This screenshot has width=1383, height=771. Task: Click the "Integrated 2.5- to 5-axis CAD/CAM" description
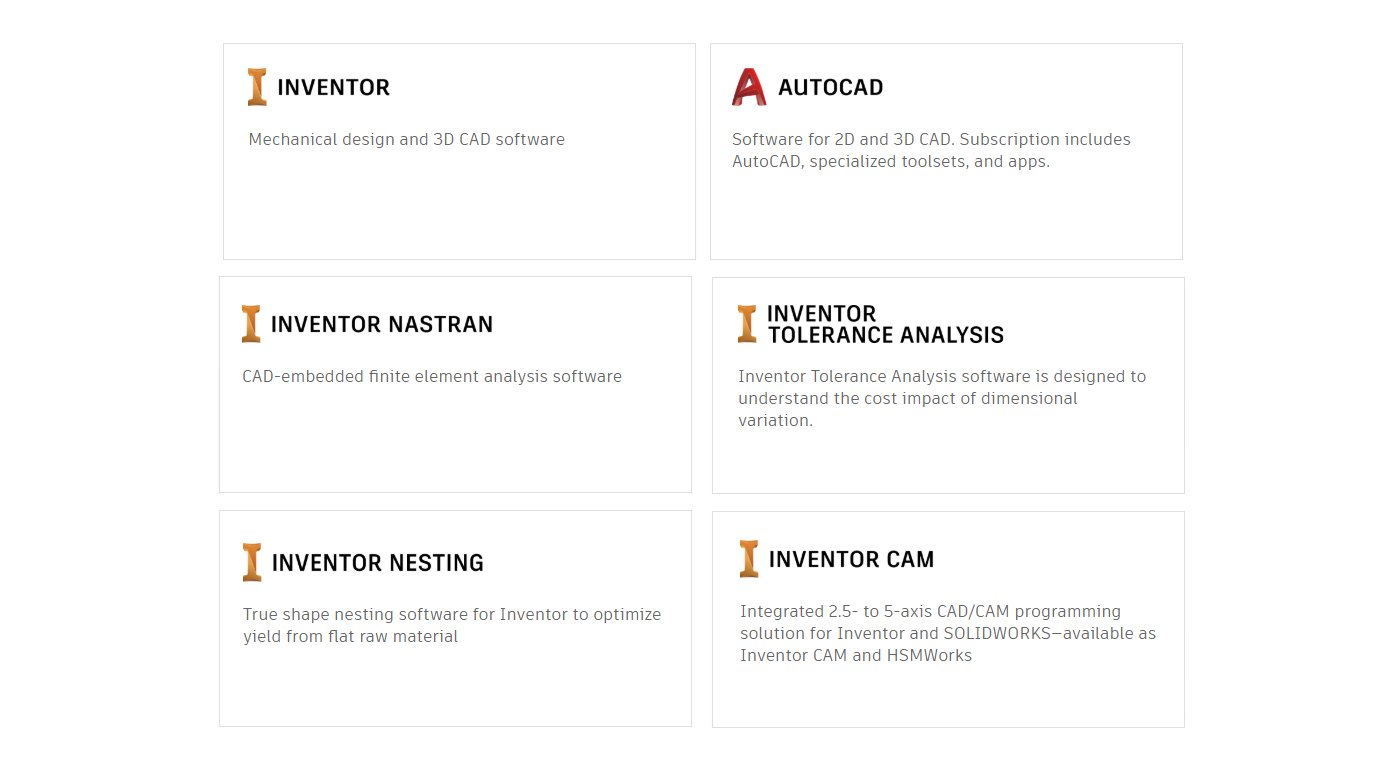pyautogui.click(x=947, y=633)
